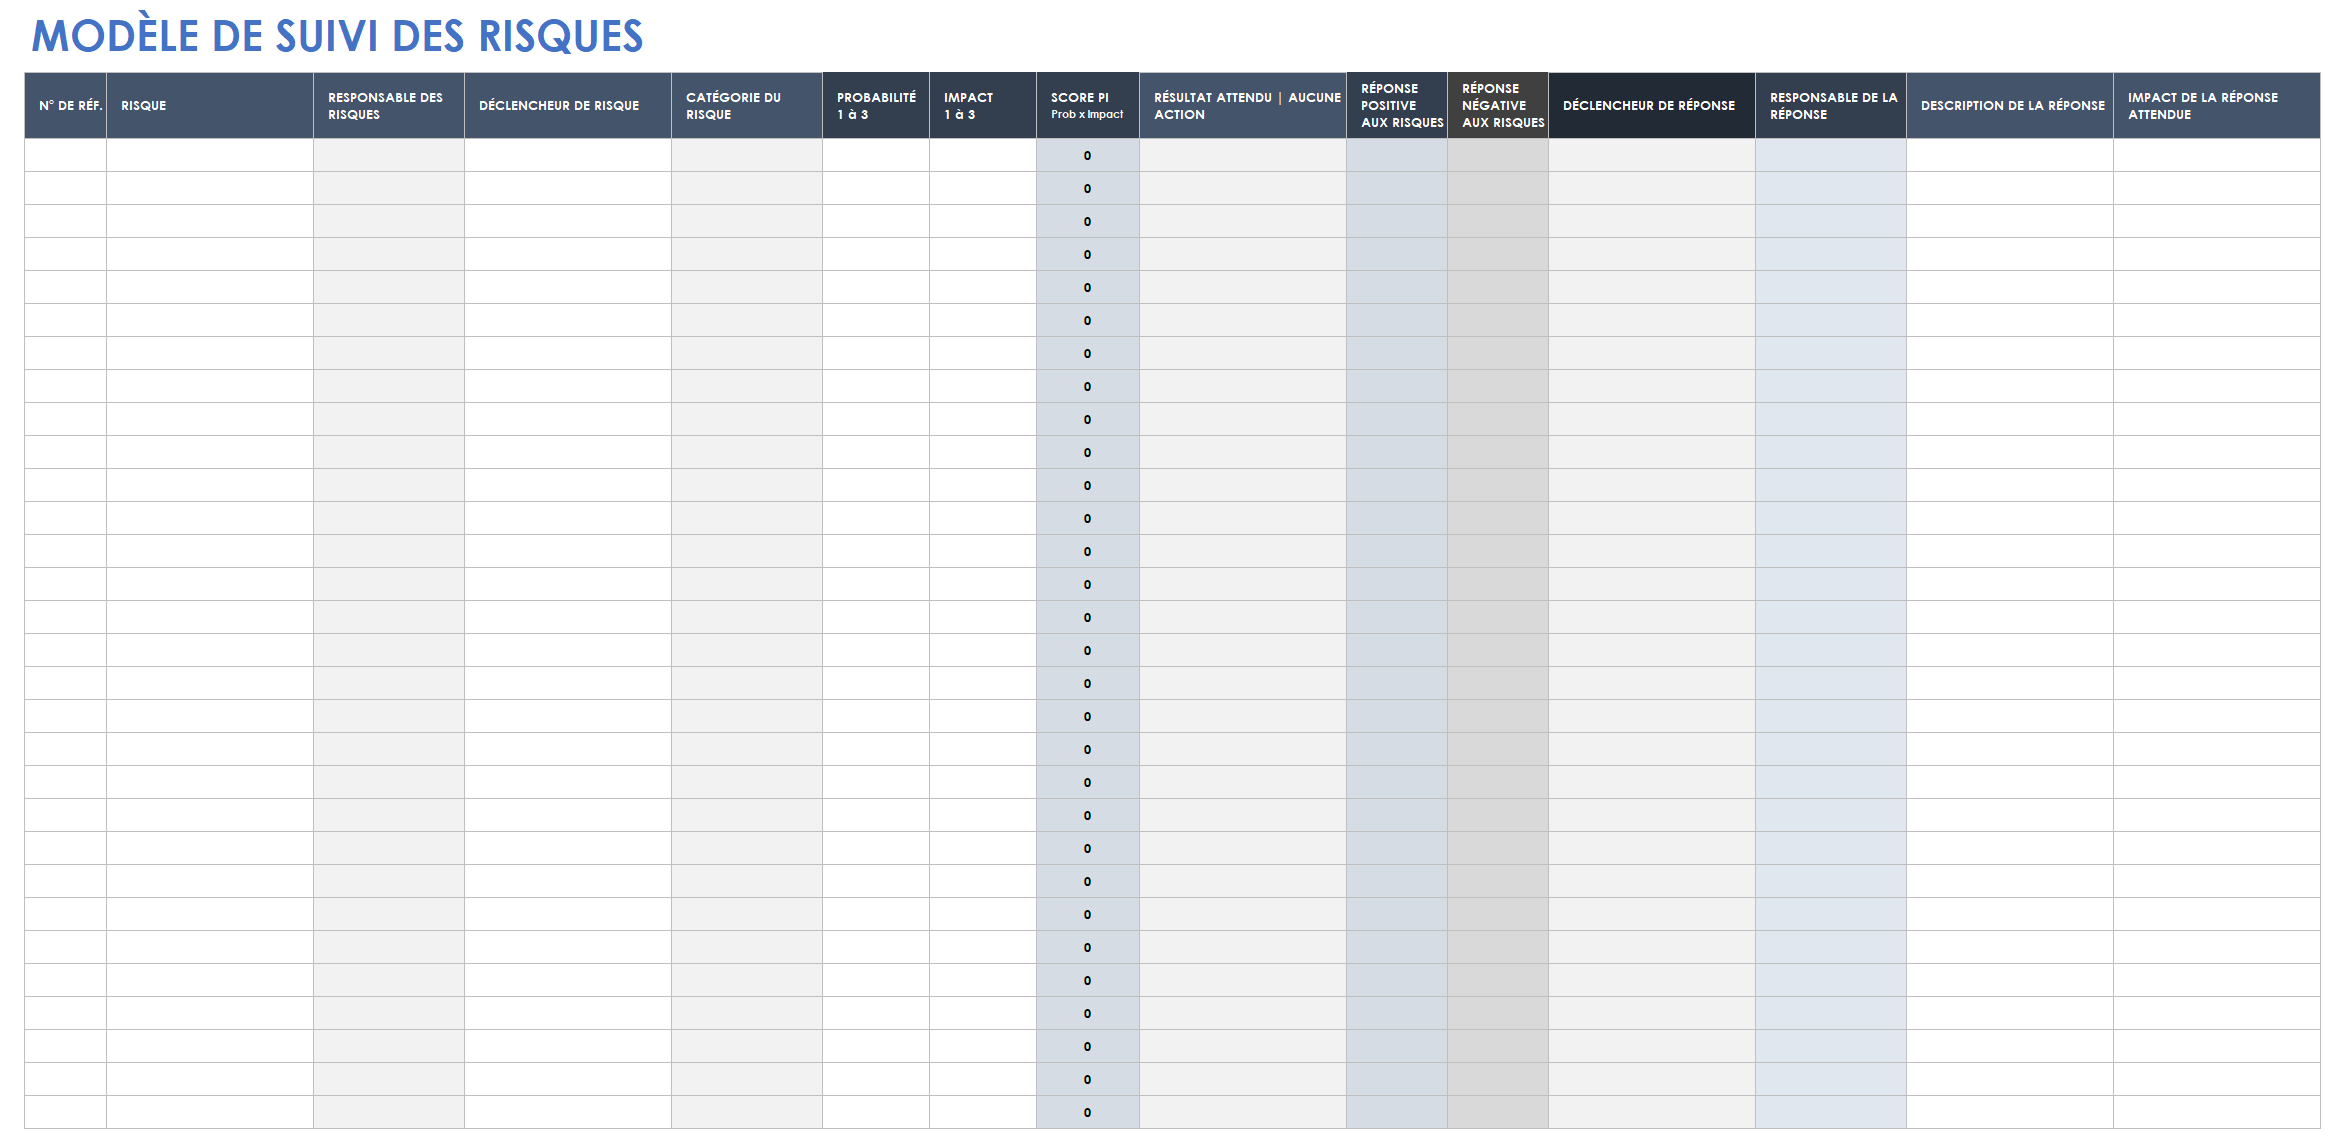Click the "PROBABILITÉ 1 à 3" header
2345x1147 pixels.
876,105
